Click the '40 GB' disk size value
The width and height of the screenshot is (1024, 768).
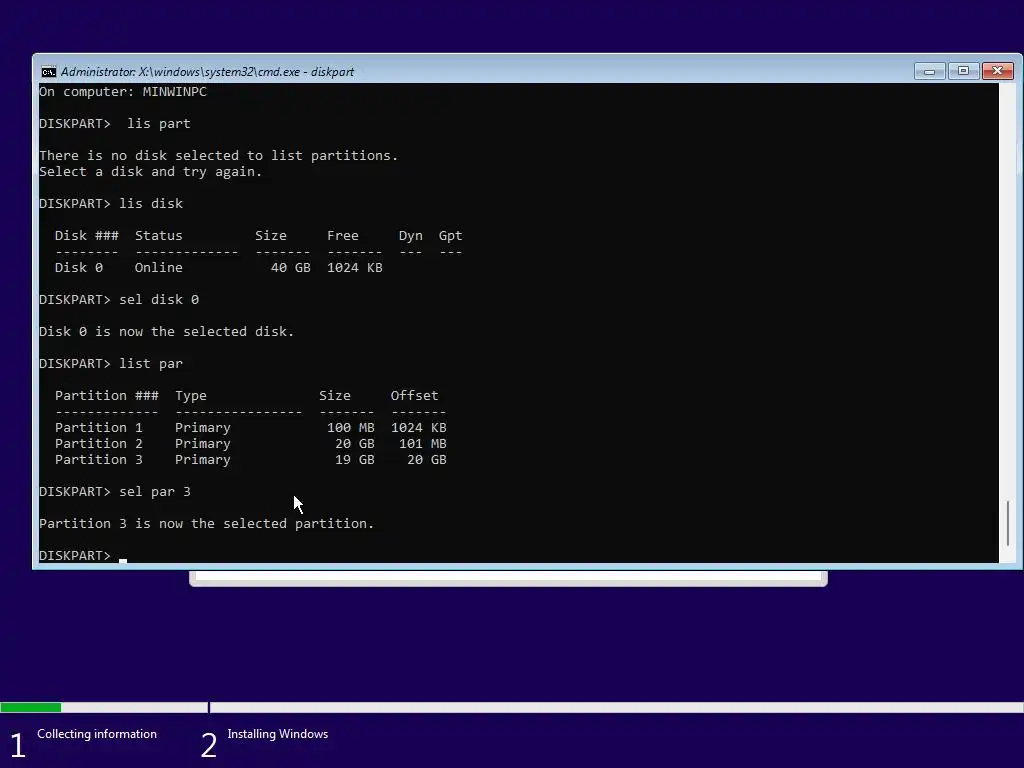pyautogui.click(x=291, y=268)
